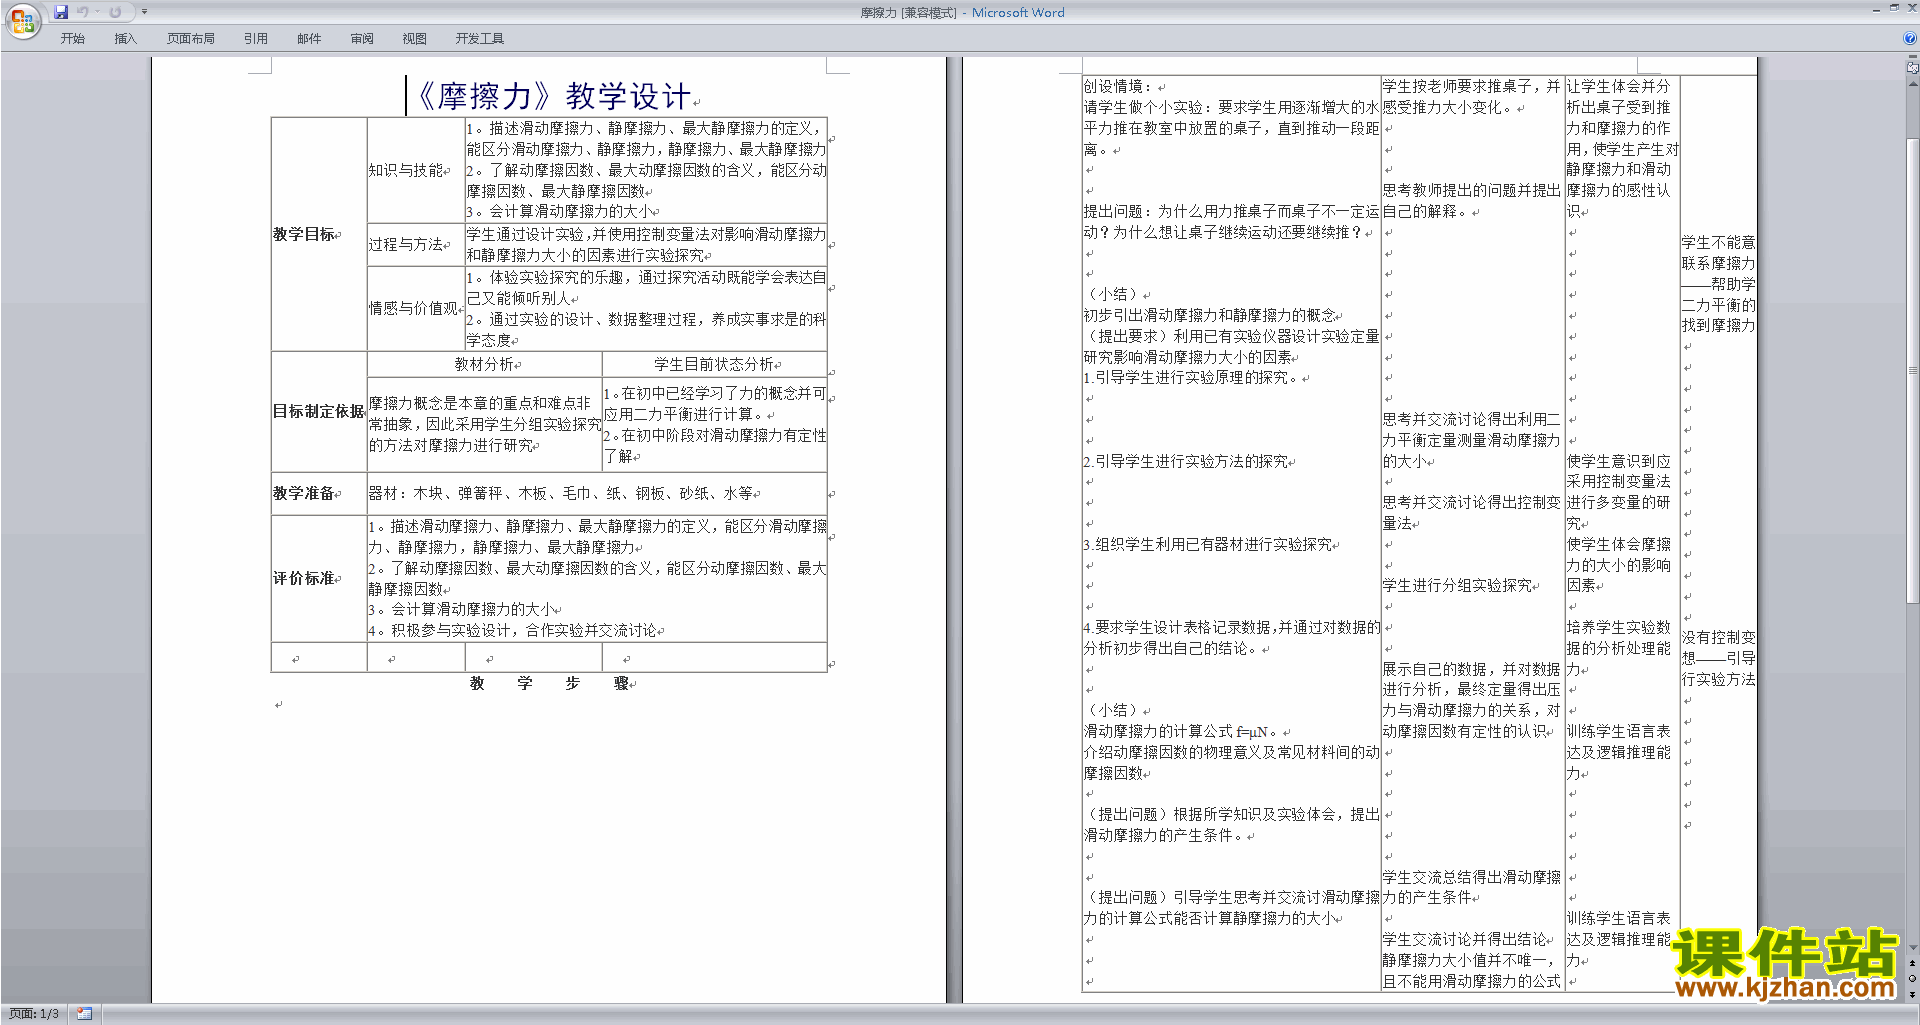Screen dimensions: 1920x1025
Task: Open the undo history dropdown arrow
Action: coord(98,12)
